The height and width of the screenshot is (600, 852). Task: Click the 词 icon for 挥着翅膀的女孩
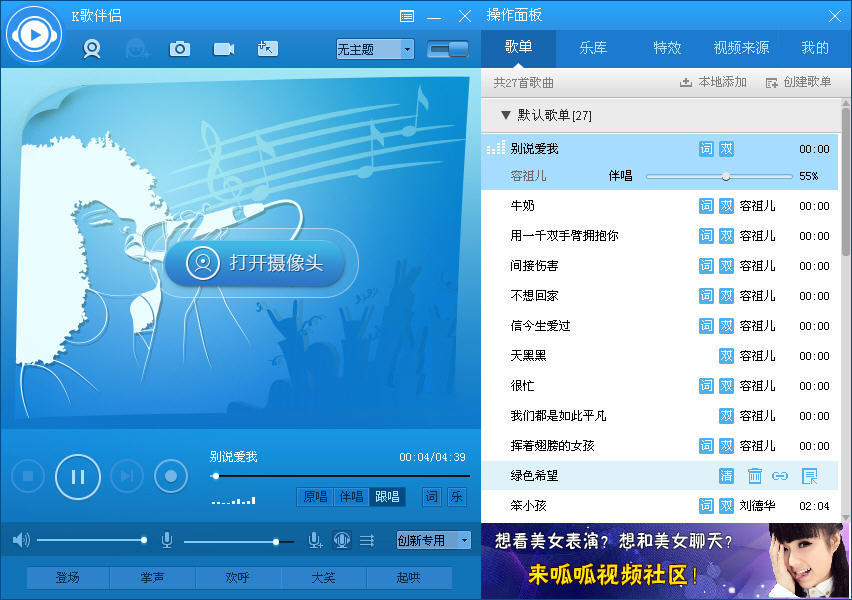(706, 446)
